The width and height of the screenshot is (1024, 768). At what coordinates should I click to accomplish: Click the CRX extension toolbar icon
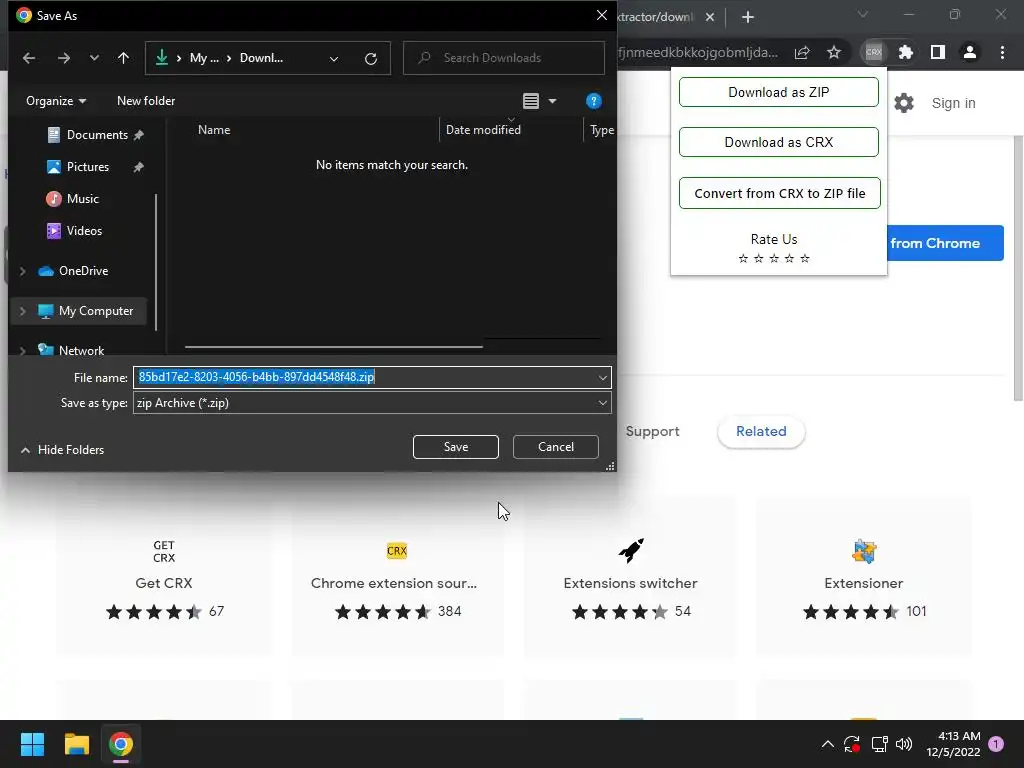pos(874,52)
